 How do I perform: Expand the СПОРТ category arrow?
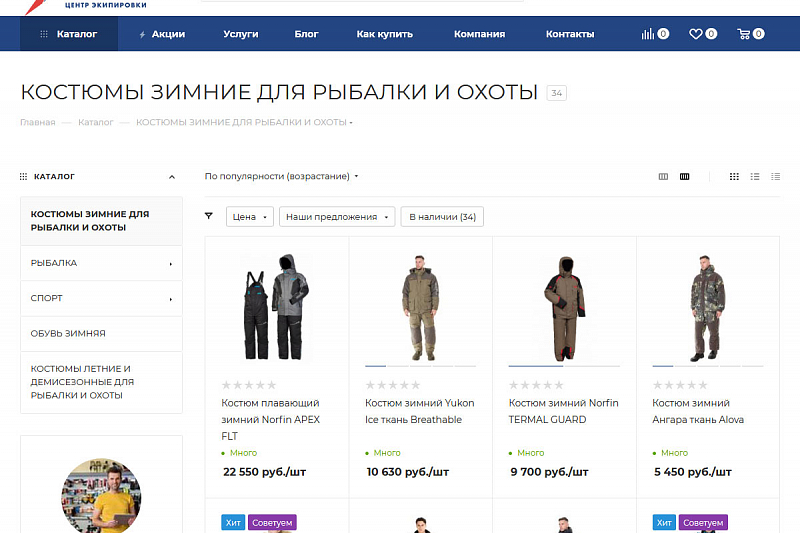(x=171, y=299)
